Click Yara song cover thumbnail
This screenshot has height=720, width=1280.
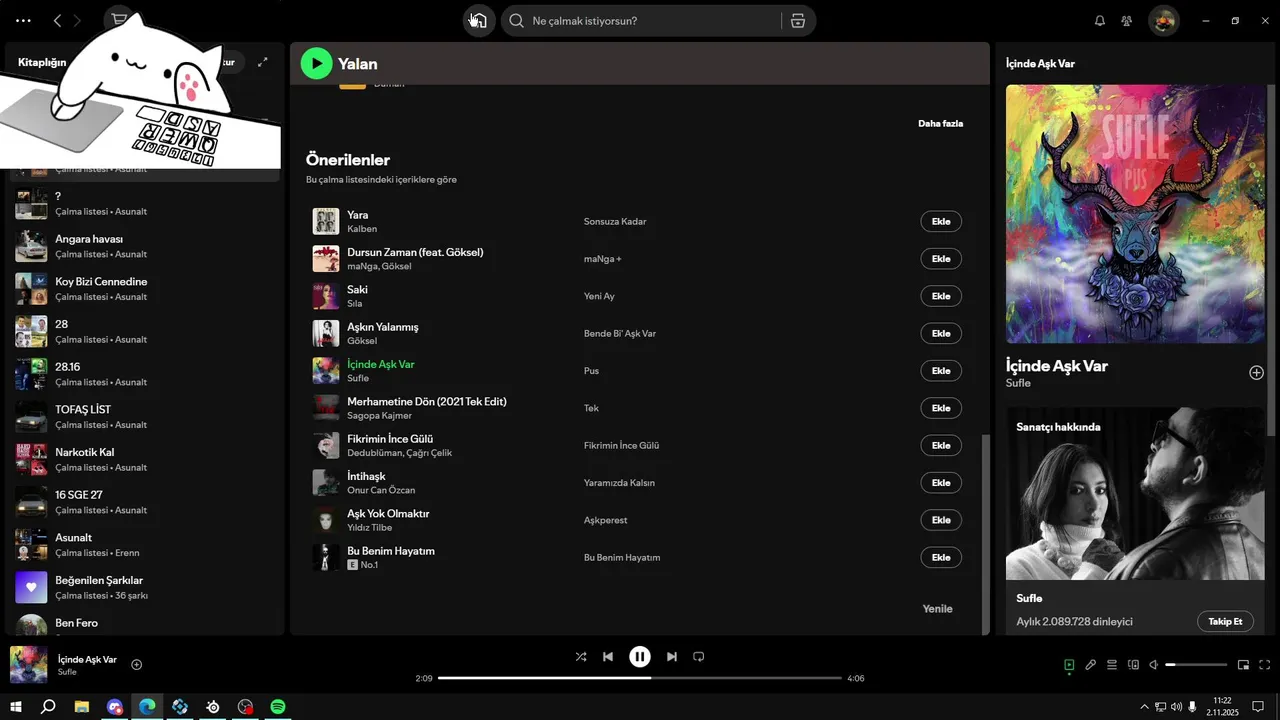[326, 221]
